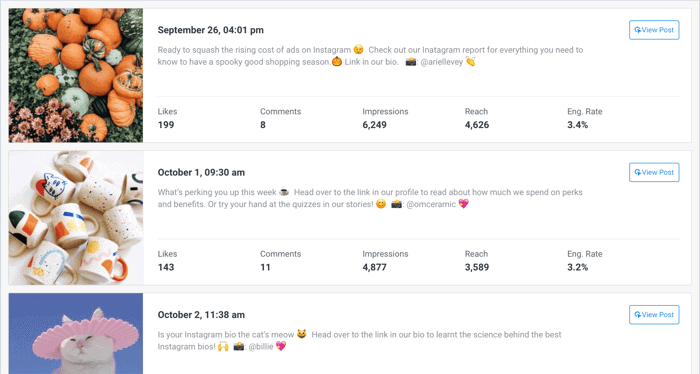Viewport: 700px width, 374px height.
Task: Select the October 1, 09:30 am heading
Action: (201, 172)
